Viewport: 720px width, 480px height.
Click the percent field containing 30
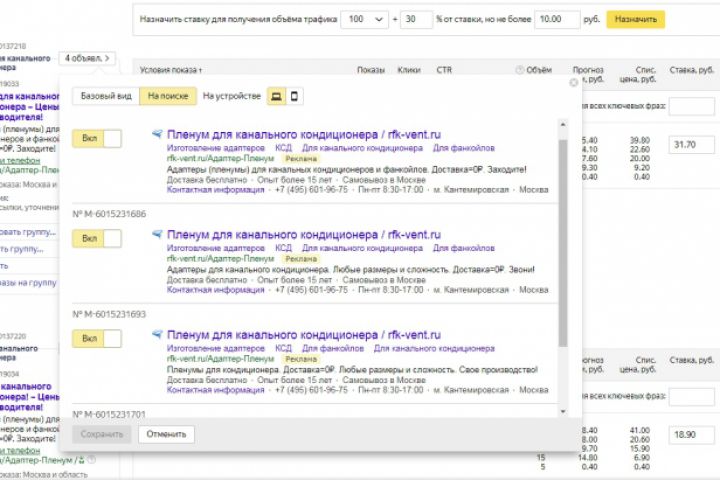point(416,19)
